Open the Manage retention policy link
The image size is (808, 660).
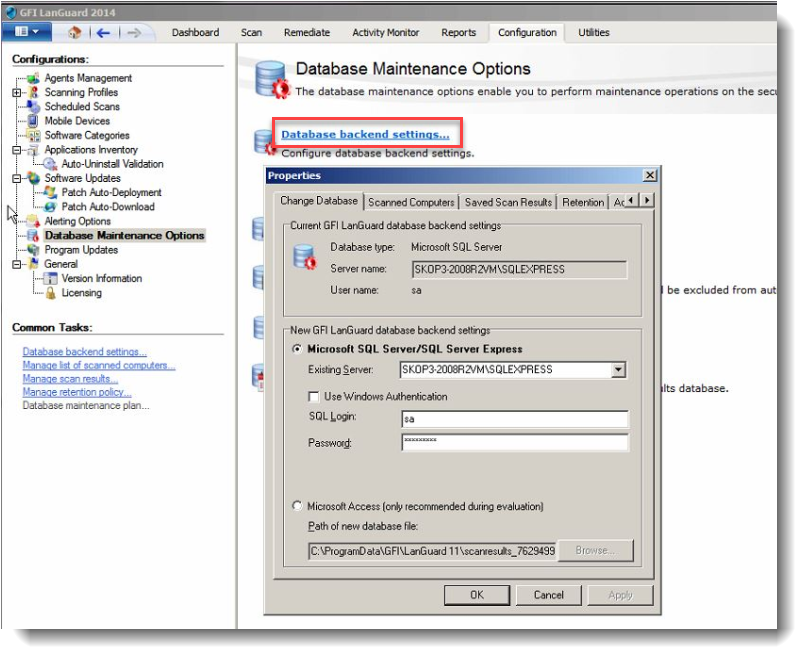tap(77, 393)
